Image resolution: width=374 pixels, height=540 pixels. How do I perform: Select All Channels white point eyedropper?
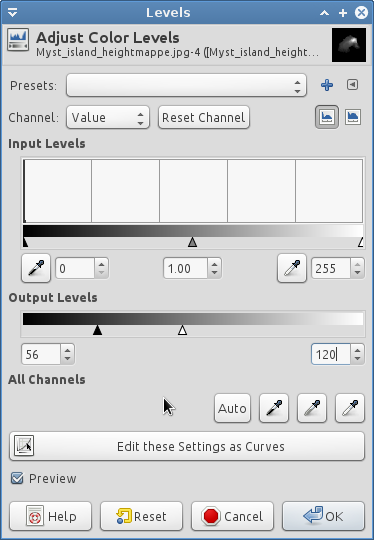coord(350,408)
